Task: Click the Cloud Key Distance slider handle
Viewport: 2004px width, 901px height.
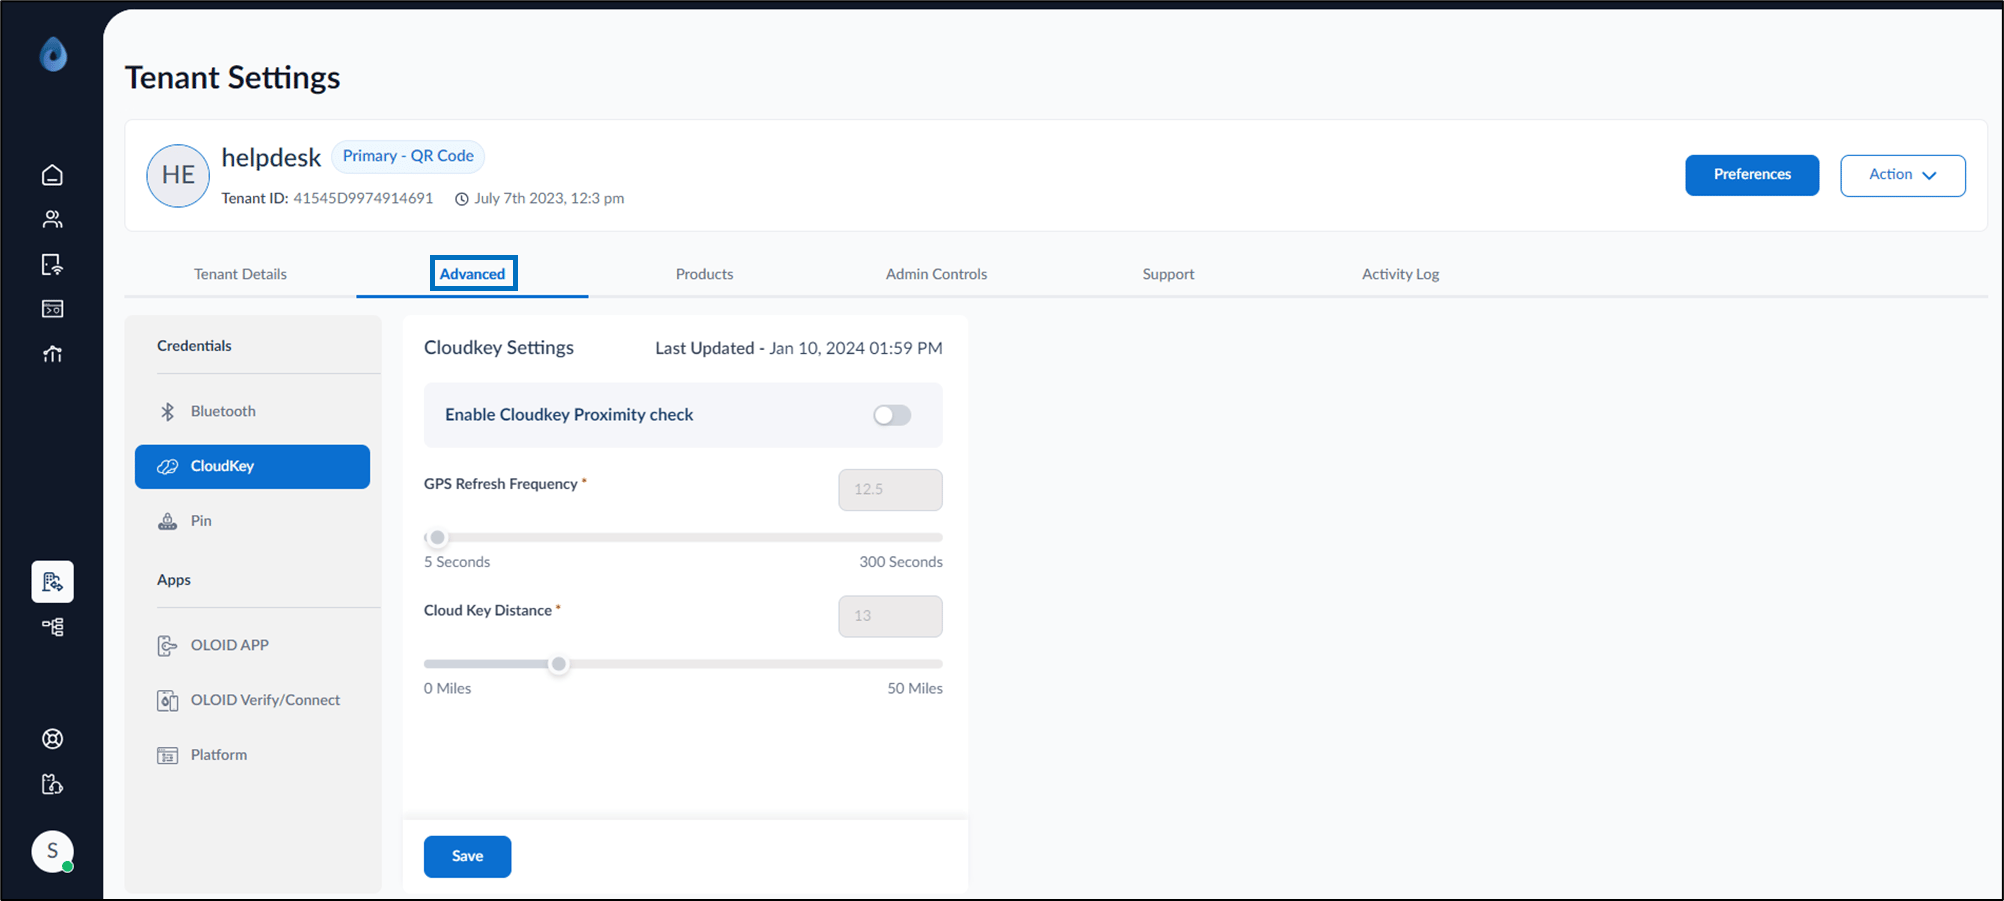Action: click(559, 664)
